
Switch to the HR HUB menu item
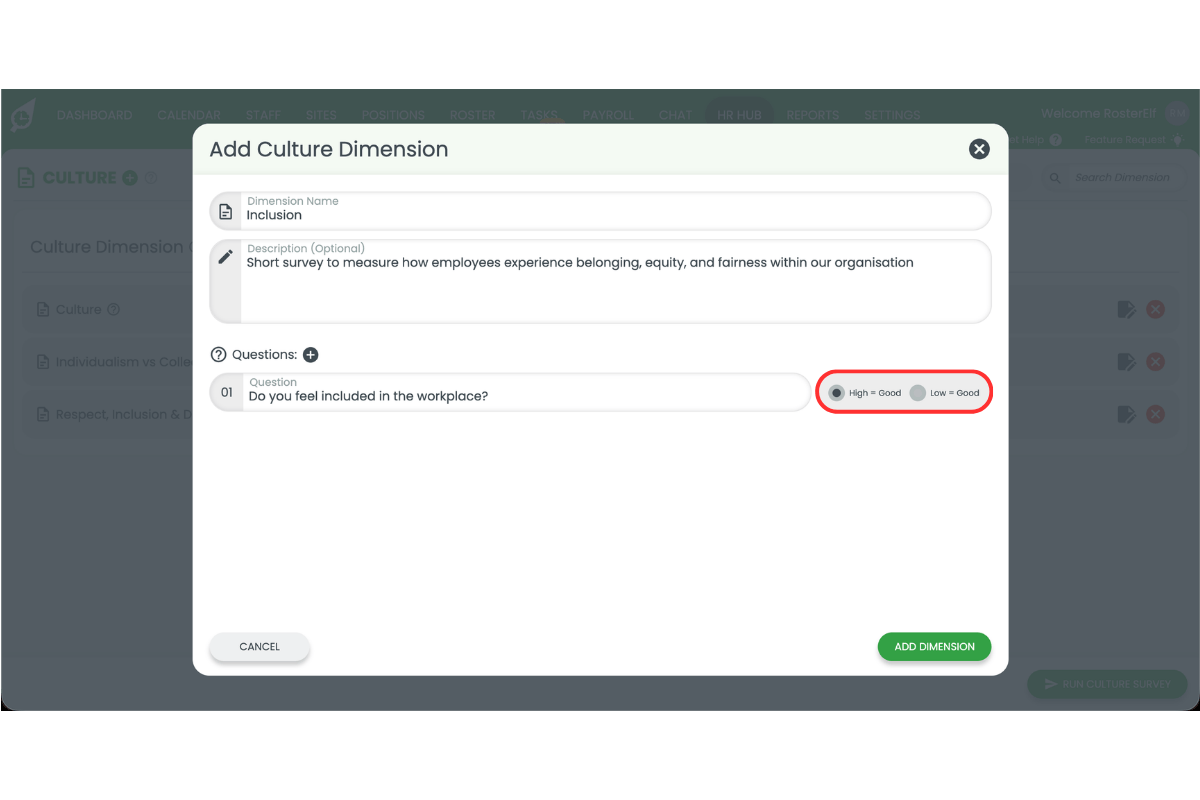[x=739, y=114]
